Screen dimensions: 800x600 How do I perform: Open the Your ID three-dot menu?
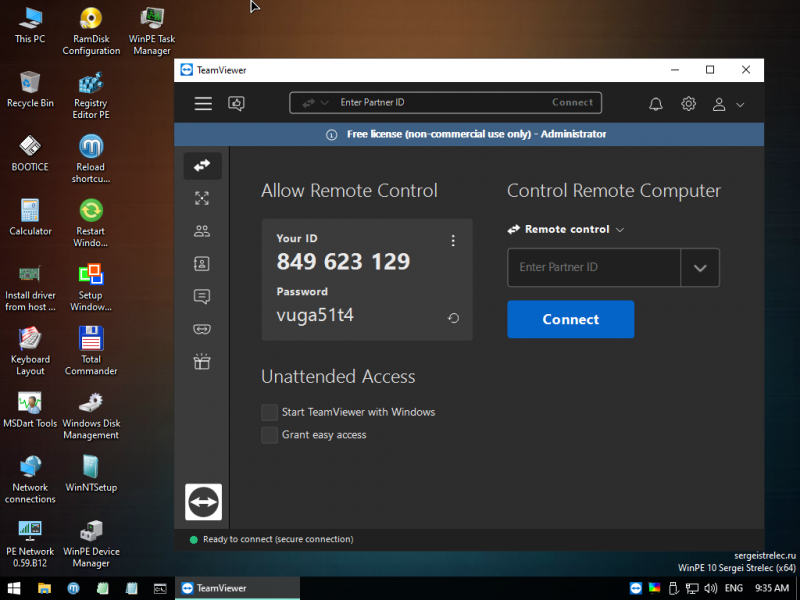(453, 241)
